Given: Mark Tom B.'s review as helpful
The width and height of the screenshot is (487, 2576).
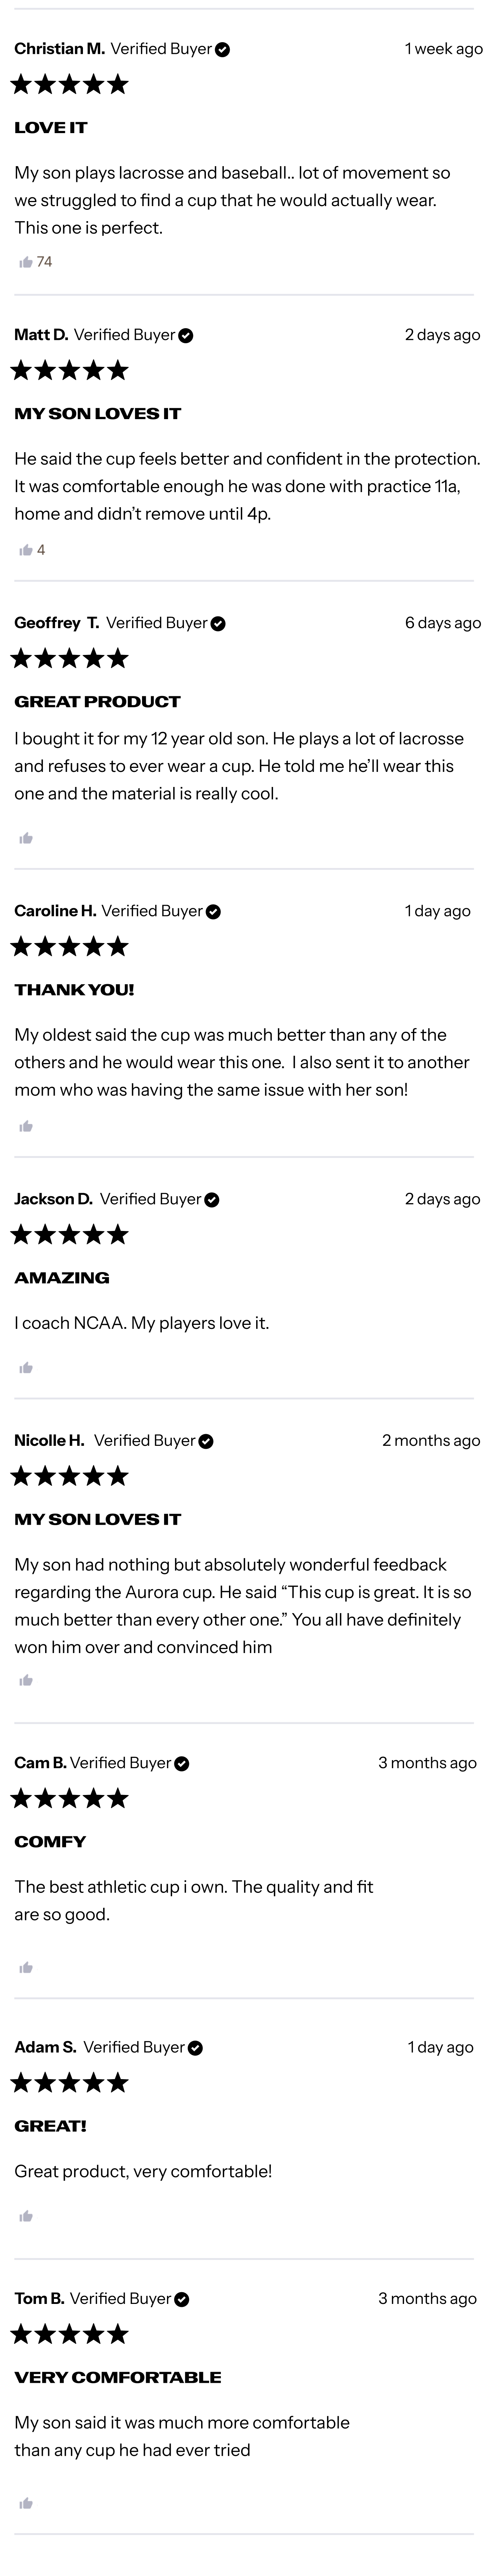Looking at the screenshot, I should (x=26, y=2504).
